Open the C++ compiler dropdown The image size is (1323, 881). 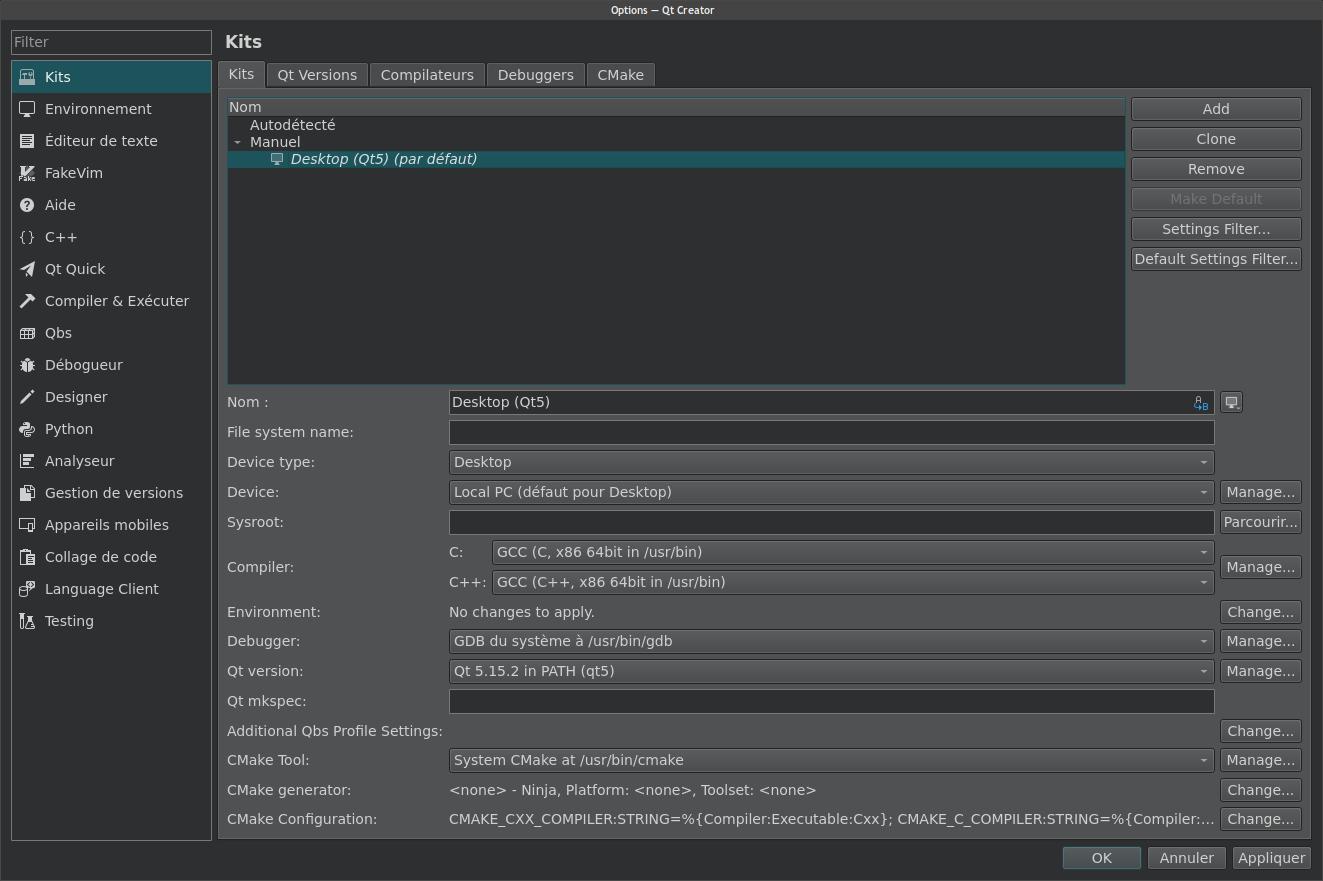pos(852,582)
